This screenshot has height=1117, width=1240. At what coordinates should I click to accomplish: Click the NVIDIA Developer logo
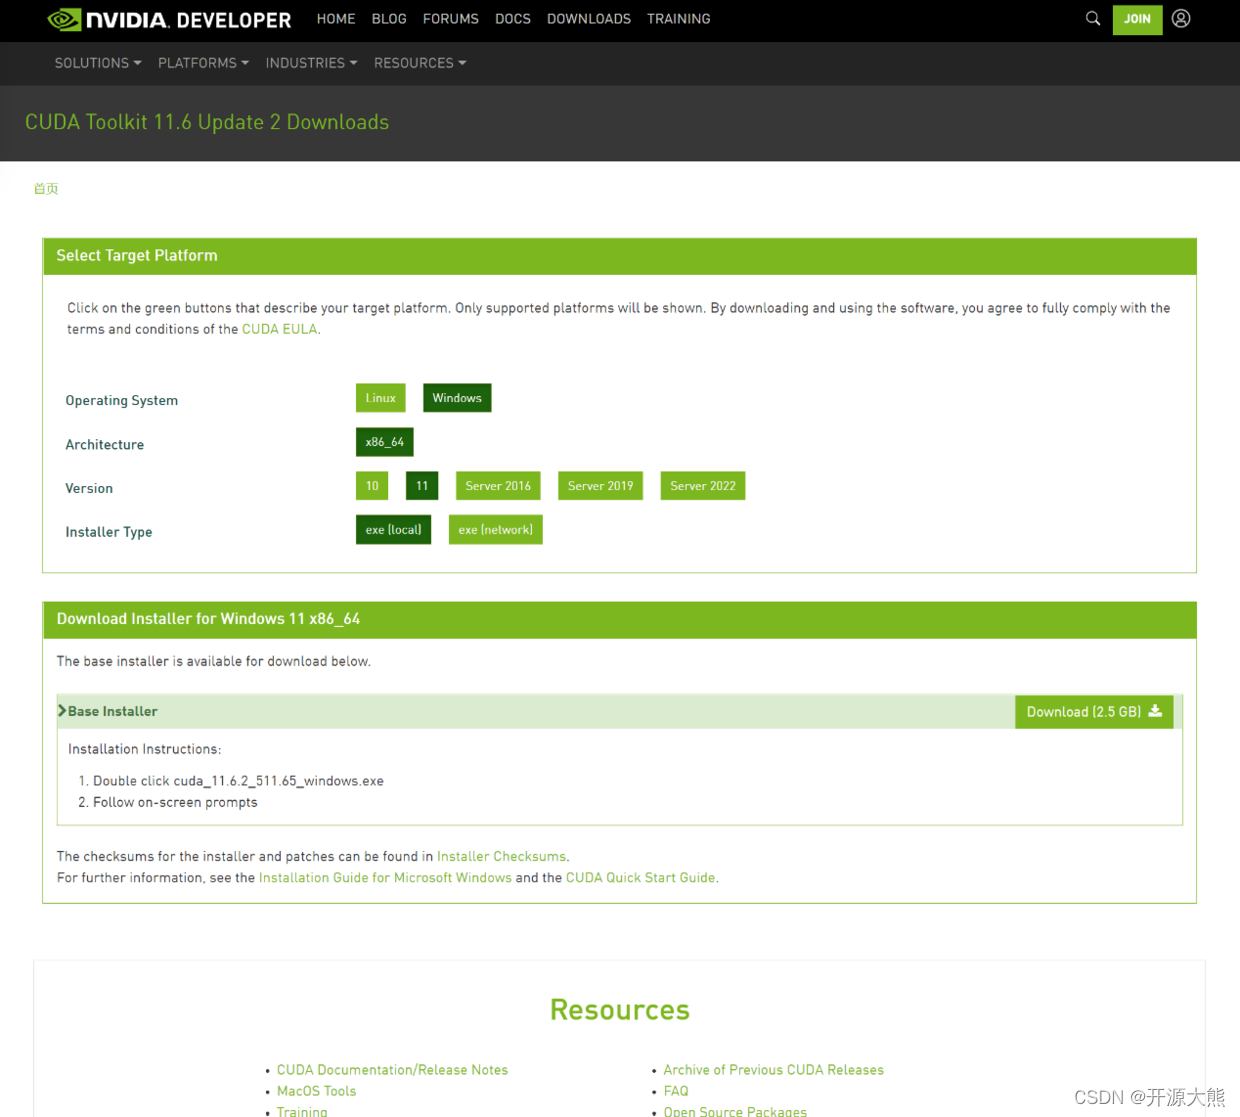coord(169,19)
